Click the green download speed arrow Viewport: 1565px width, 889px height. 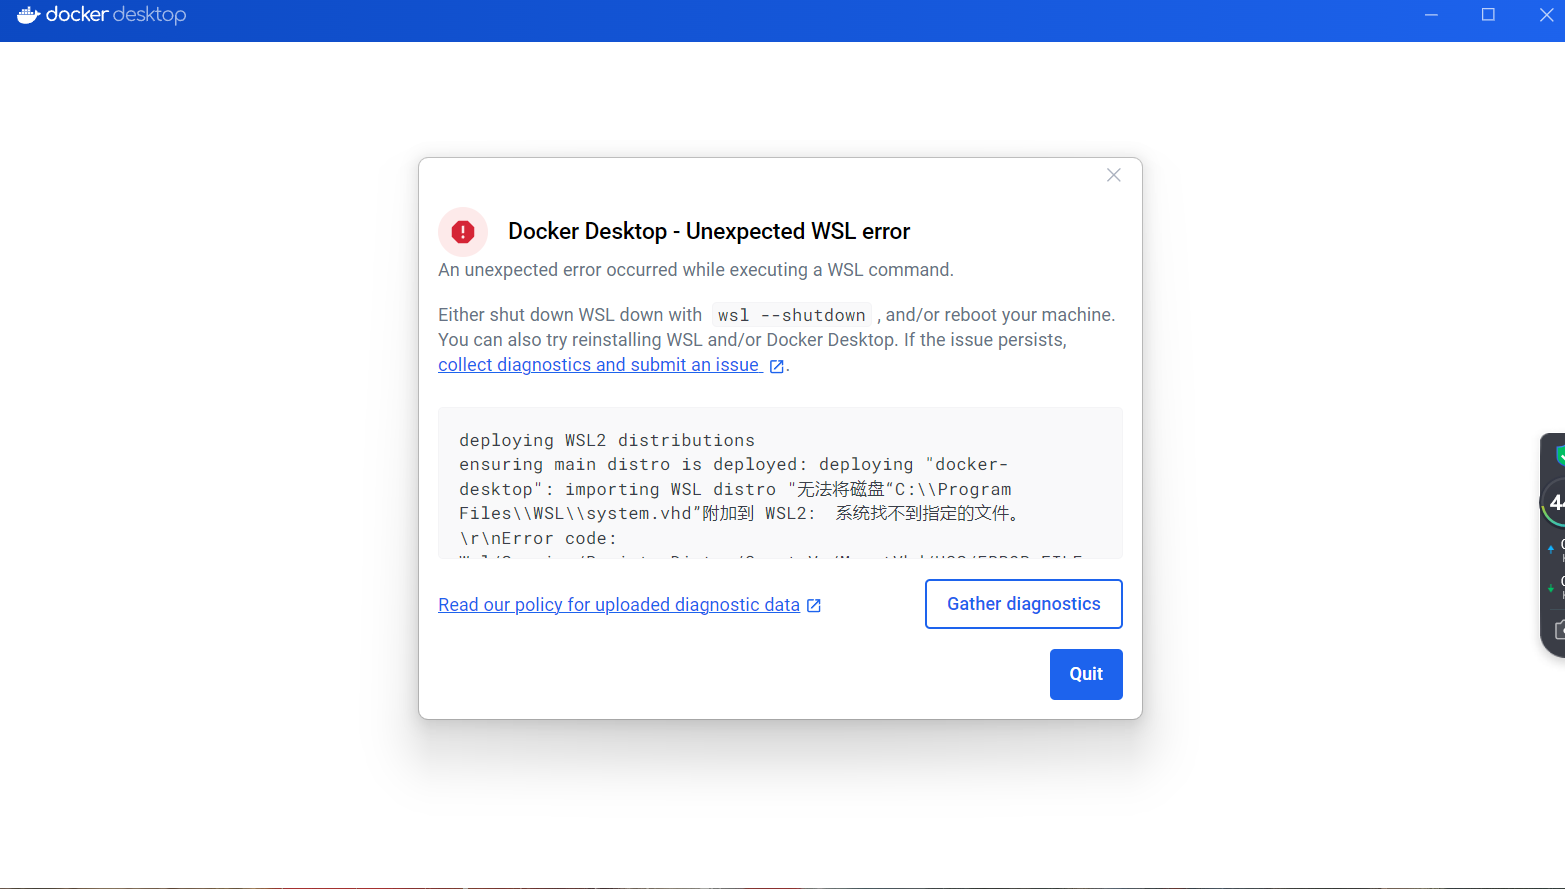click(x=1551, y=588)
